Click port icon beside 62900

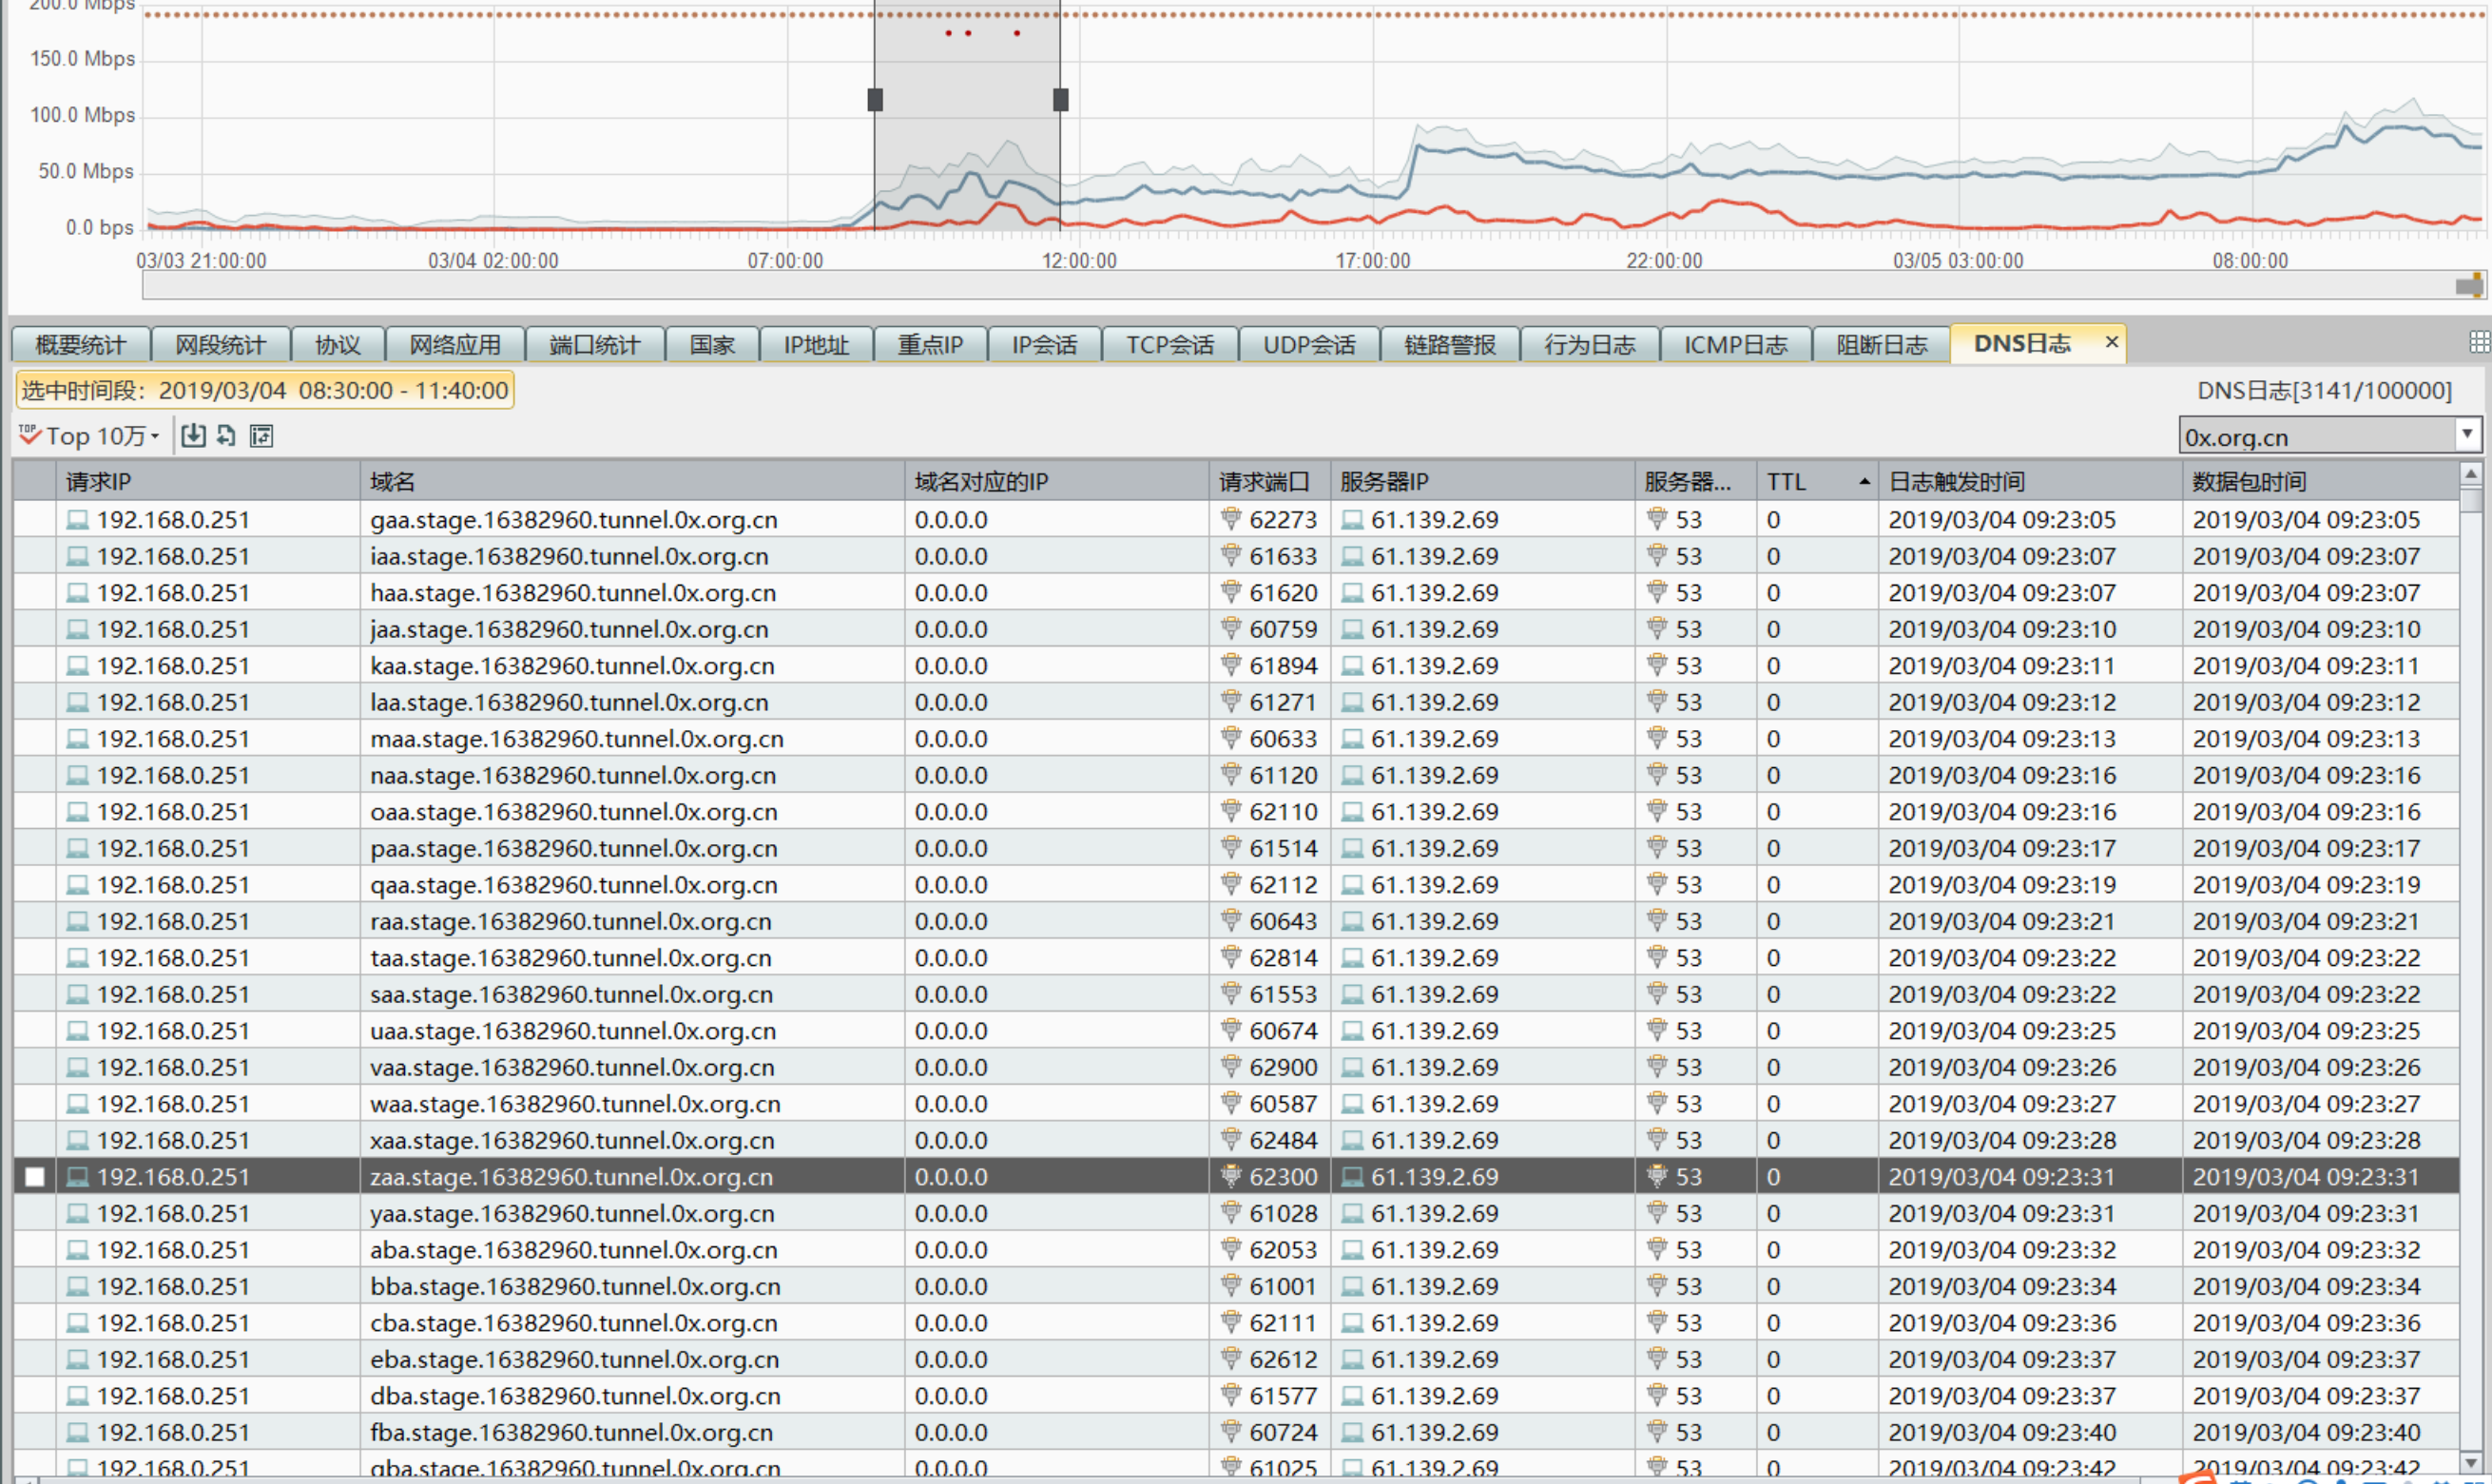click(x=1230, y=1067)
